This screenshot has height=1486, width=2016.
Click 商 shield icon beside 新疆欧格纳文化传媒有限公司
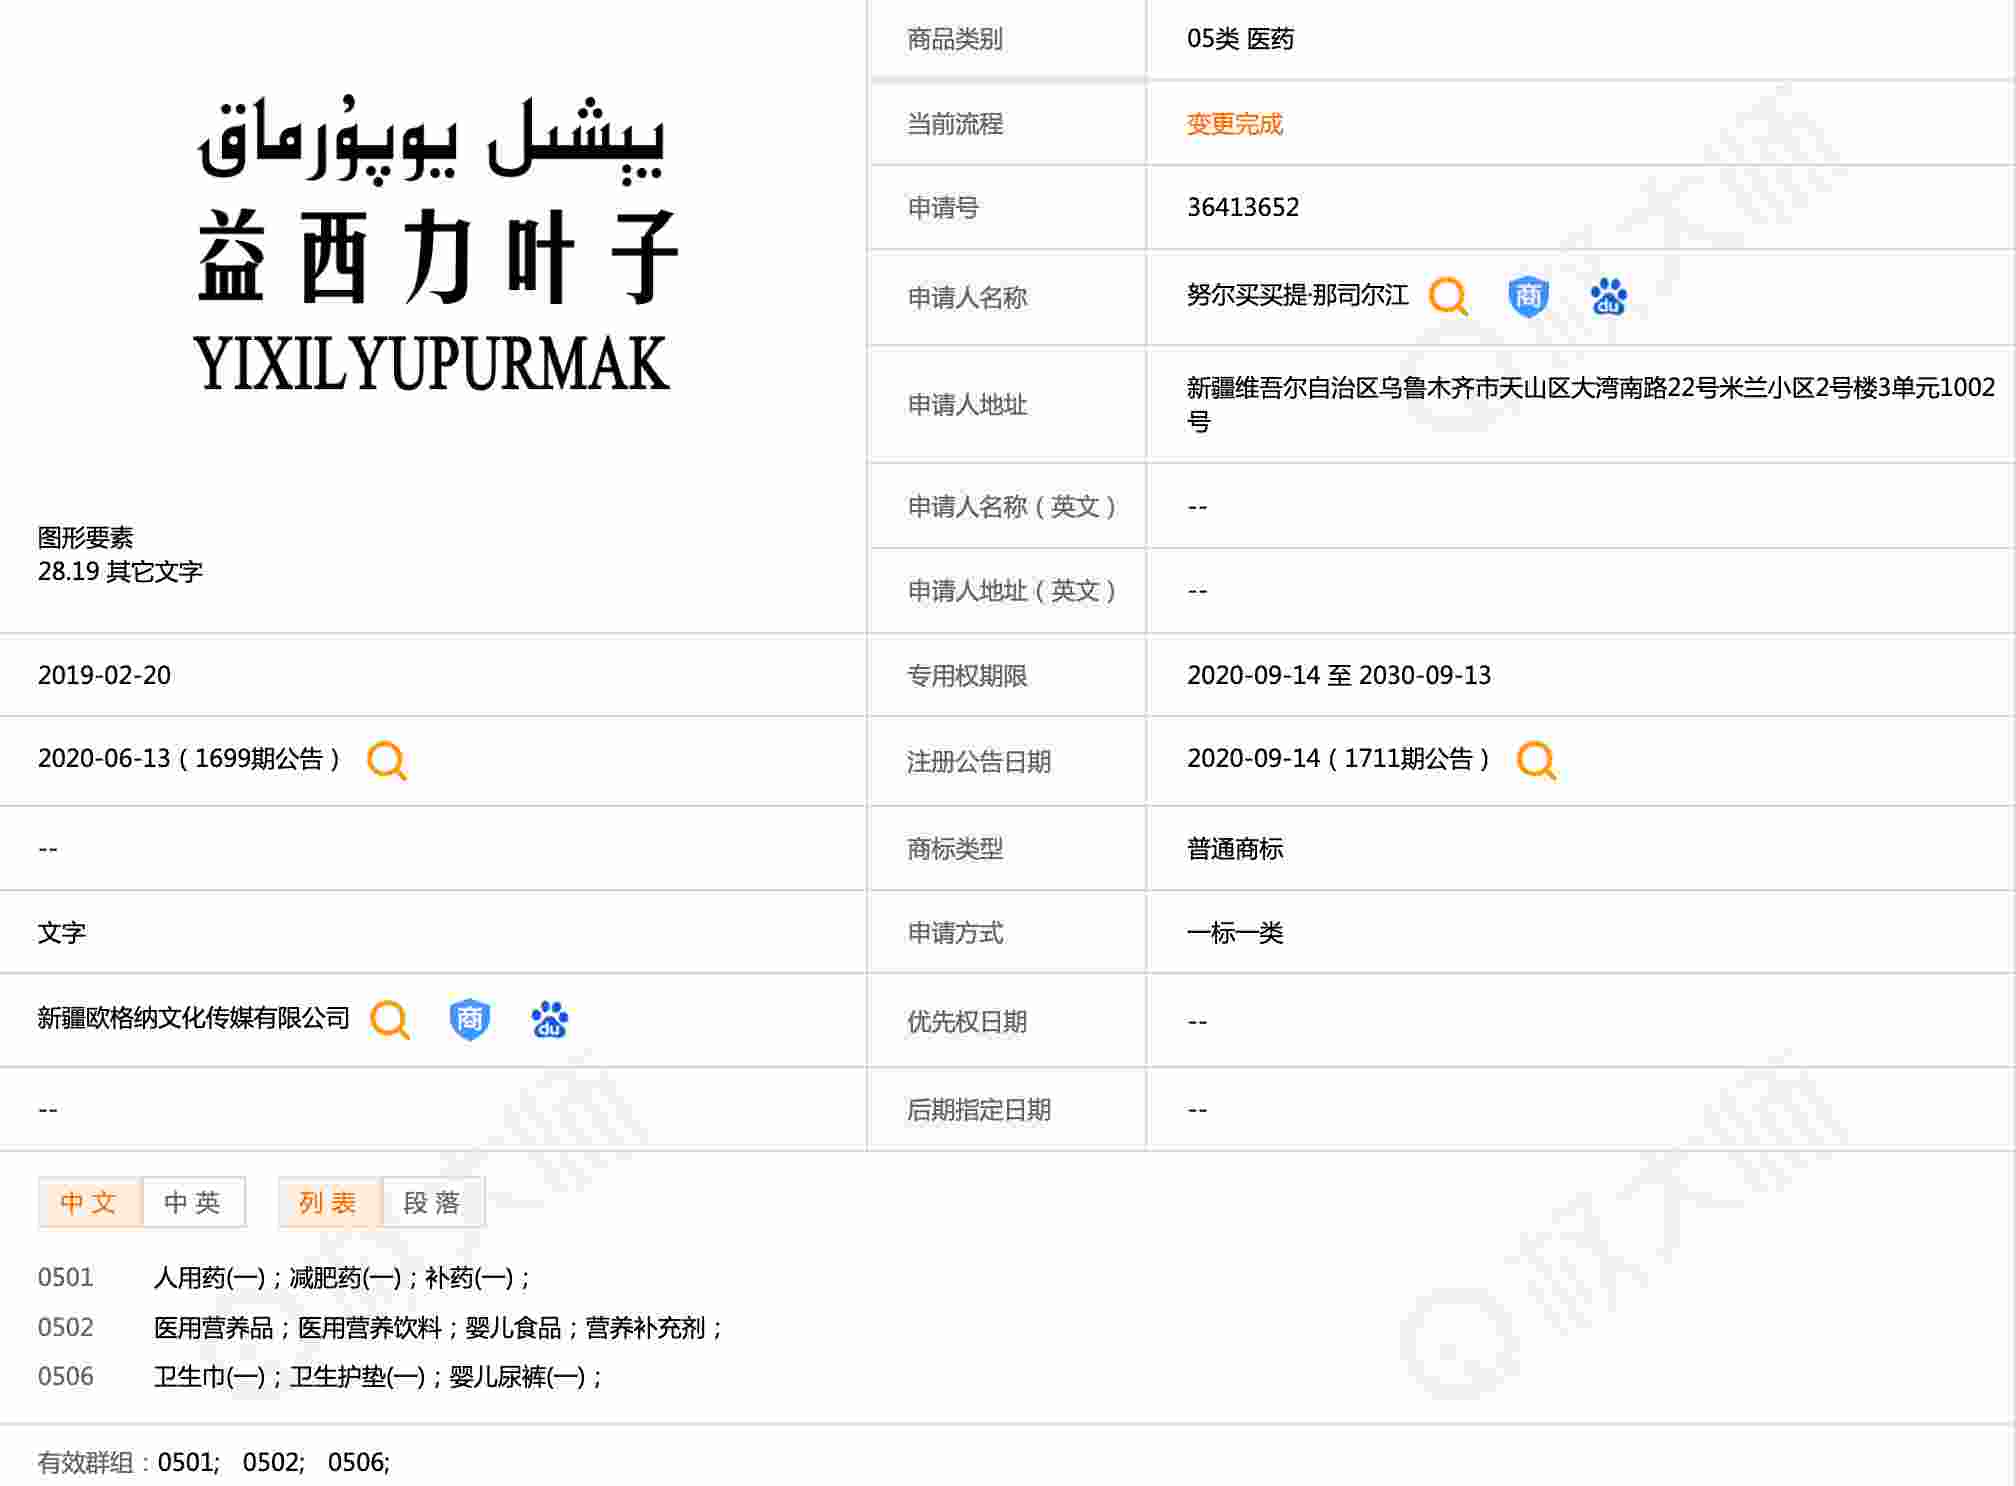469,1020
